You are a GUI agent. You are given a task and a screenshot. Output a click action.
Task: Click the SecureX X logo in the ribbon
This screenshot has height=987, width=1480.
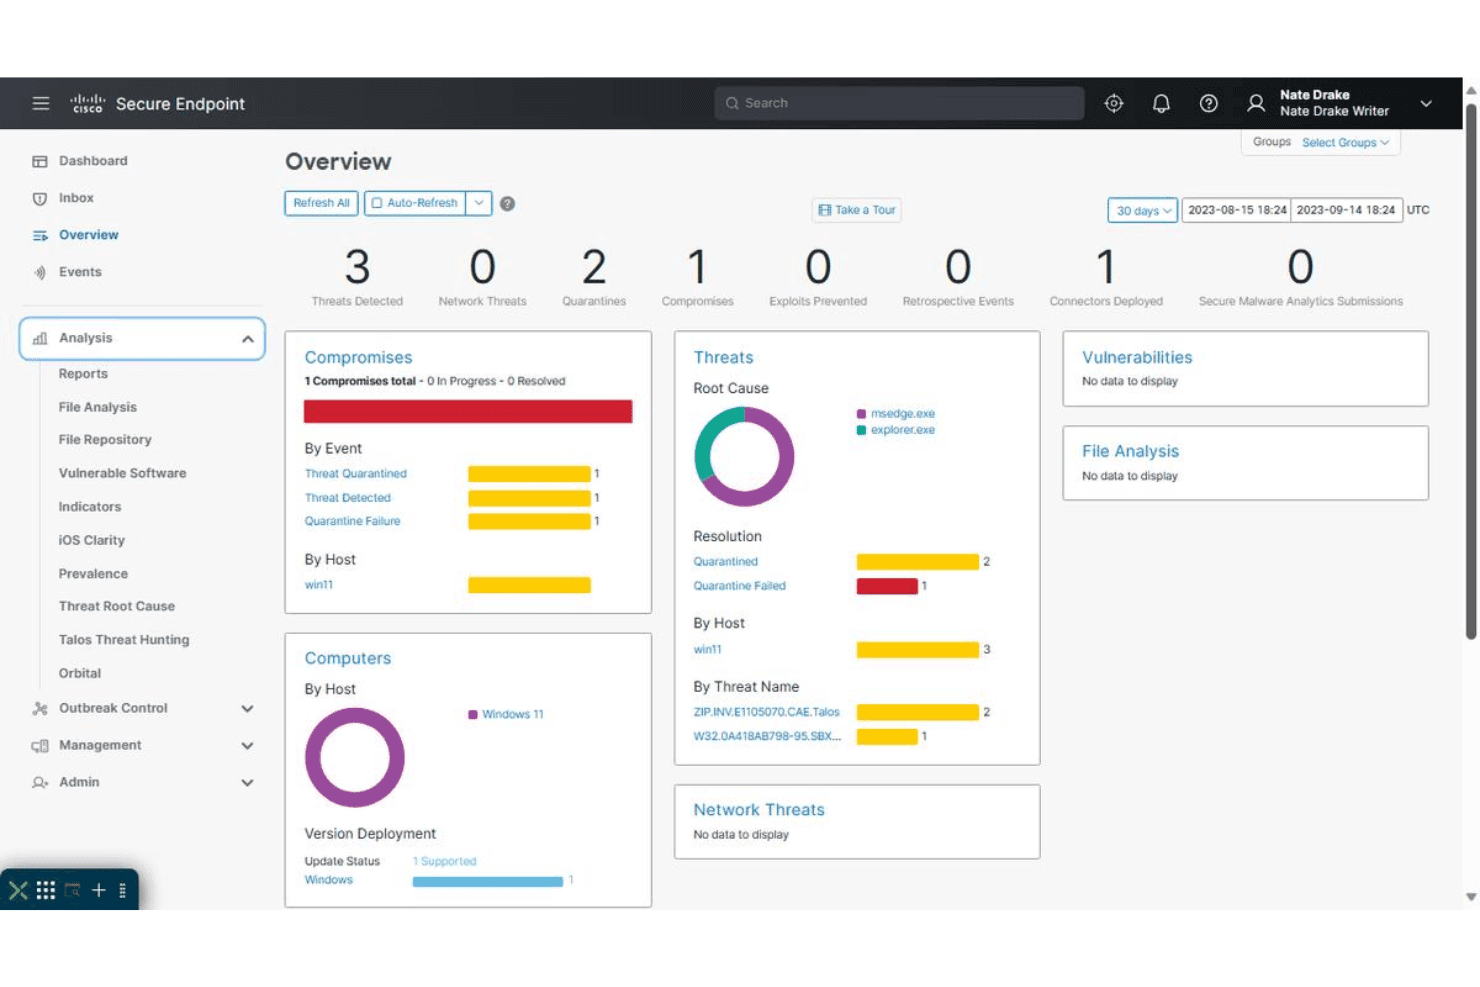pyautogui.click(x=18, y=890)
